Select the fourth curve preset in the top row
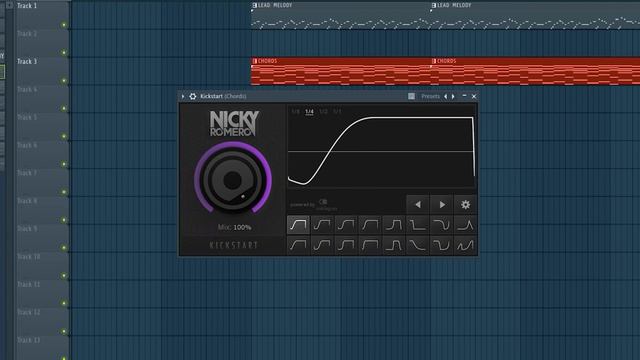This screenshot has width=640, height=360. (x=370, y=225)
